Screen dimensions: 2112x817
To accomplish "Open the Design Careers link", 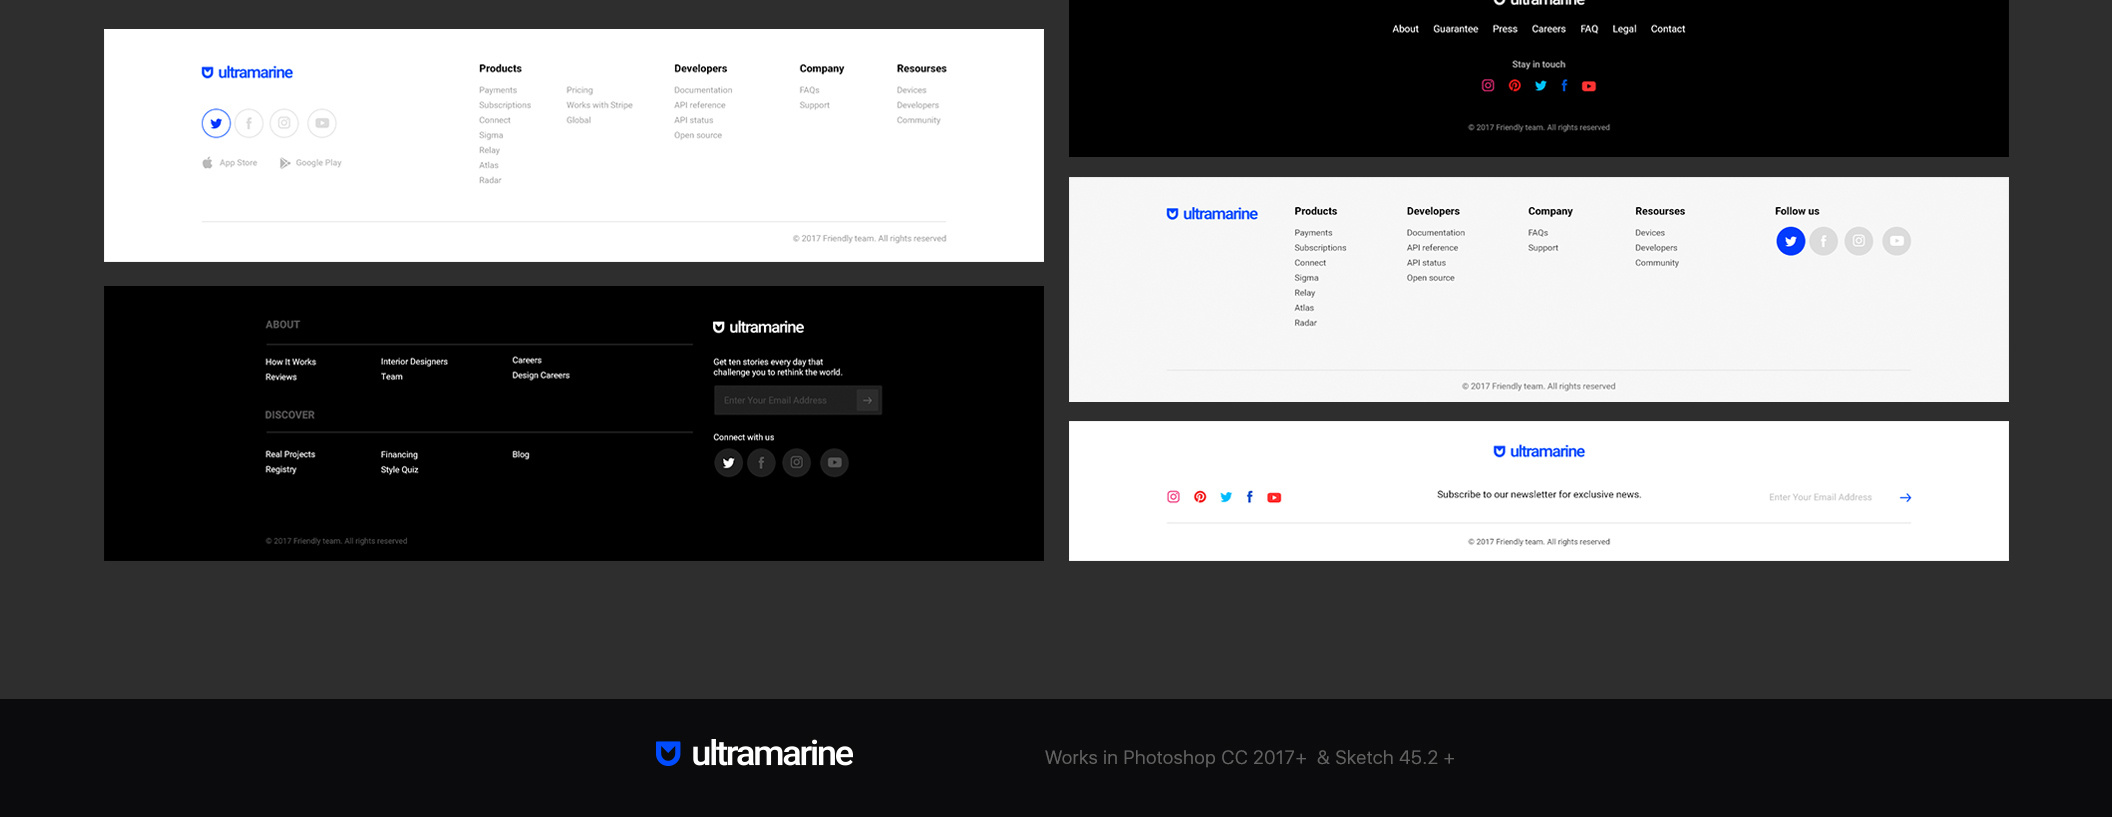I will click(540, 376).
